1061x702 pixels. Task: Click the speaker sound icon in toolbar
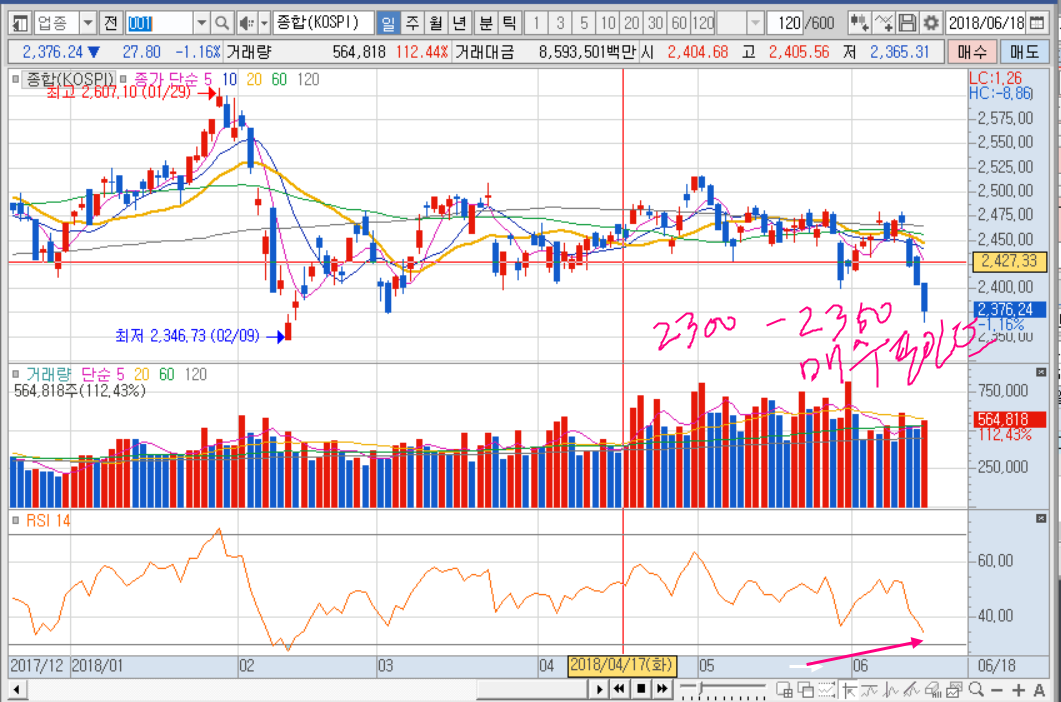245,23
